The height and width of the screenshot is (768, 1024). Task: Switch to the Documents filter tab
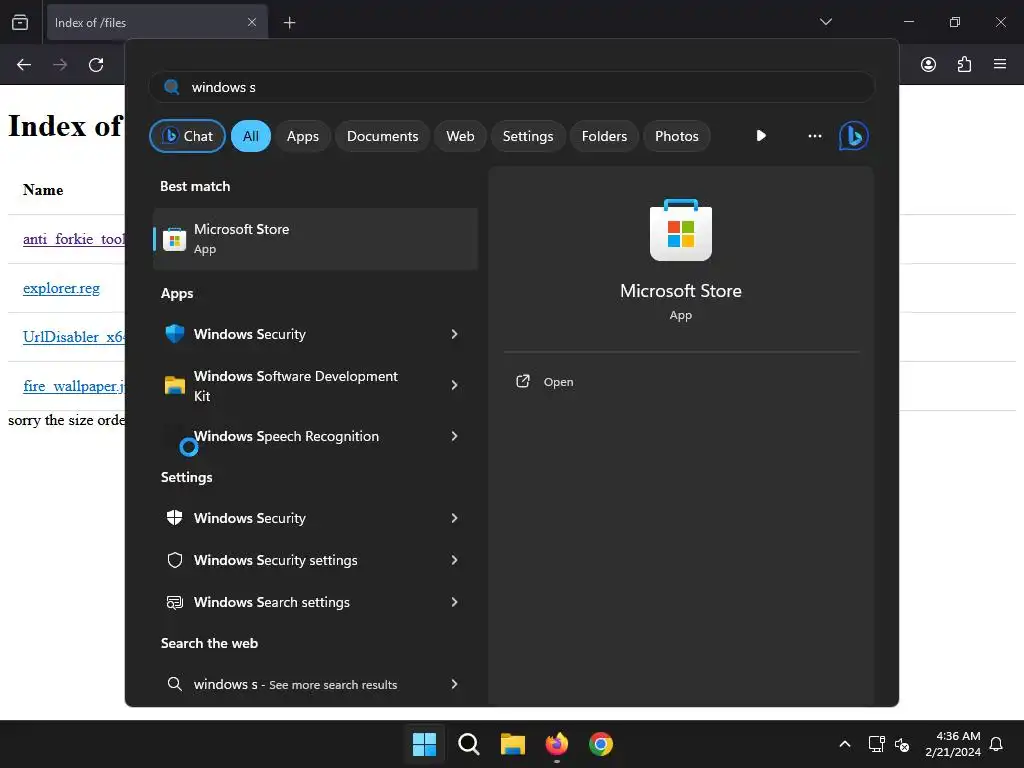(382, 136)
